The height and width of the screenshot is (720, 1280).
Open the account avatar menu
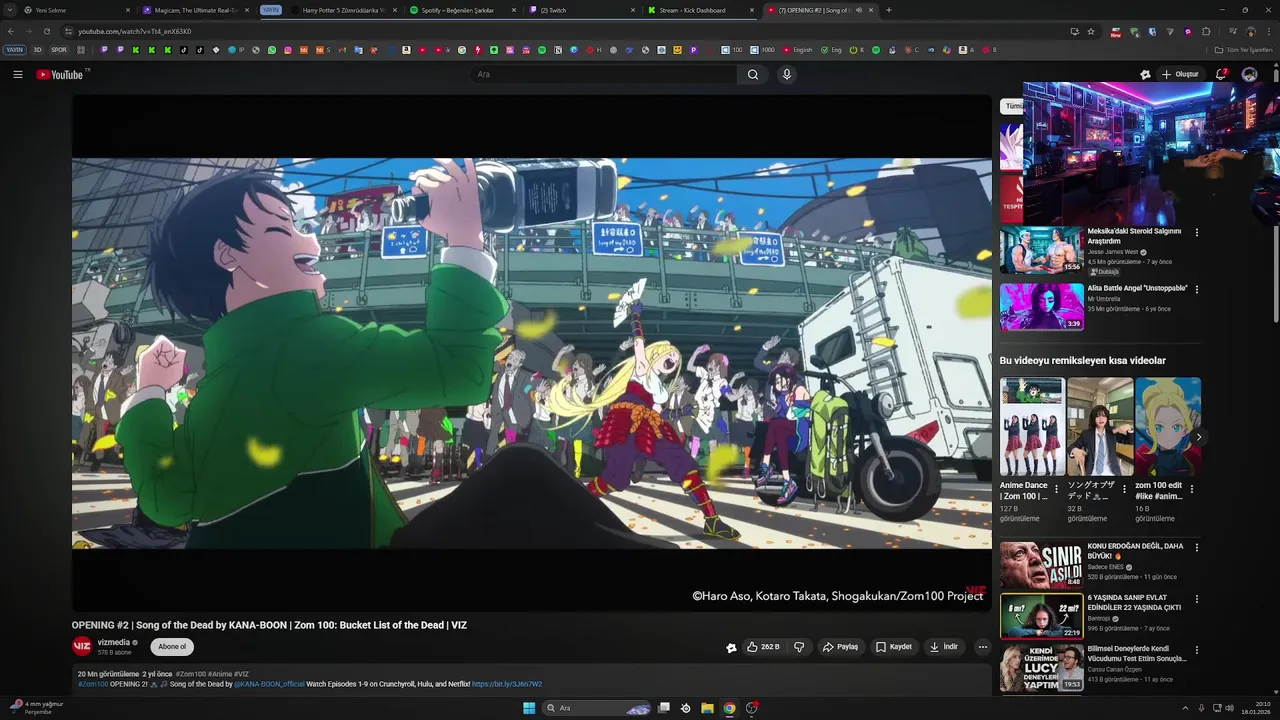[1249, 74]
